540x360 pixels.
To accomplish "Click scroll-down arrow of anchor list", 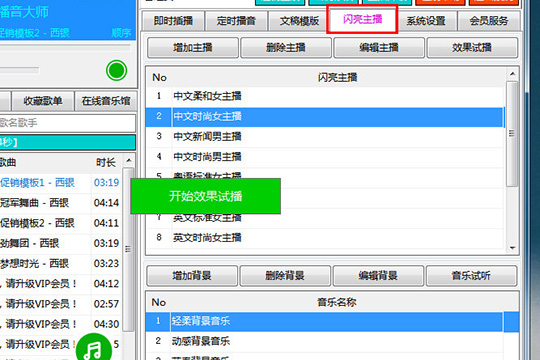I will [512, 248].
